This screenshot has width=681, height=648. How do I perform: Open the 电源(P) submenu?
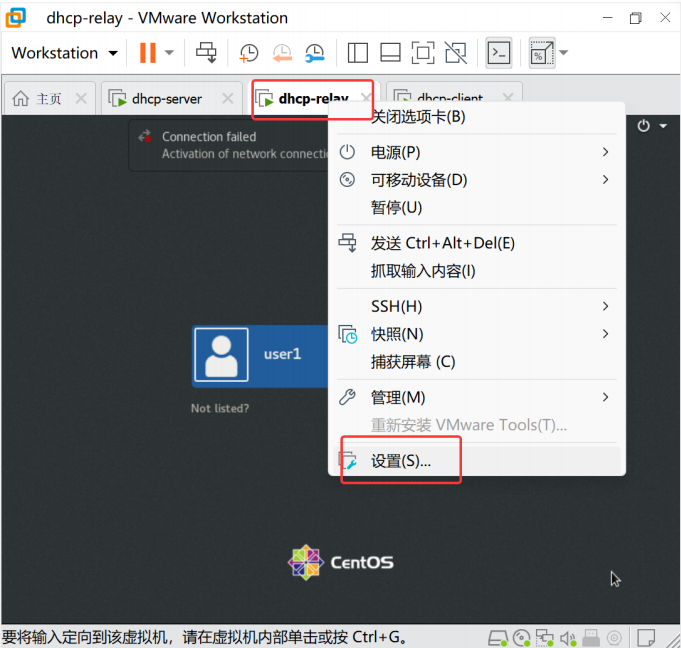[477, 152]
